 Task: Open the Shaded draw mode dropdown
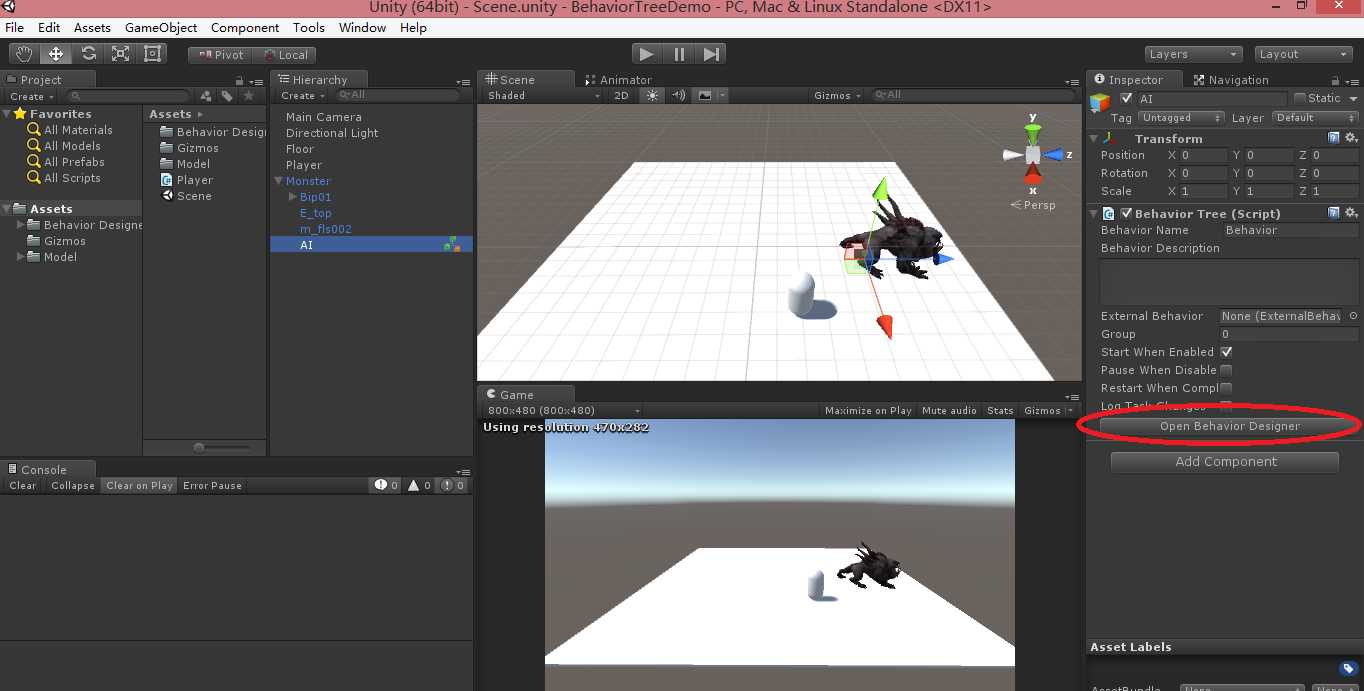click(x=543, y=95)
